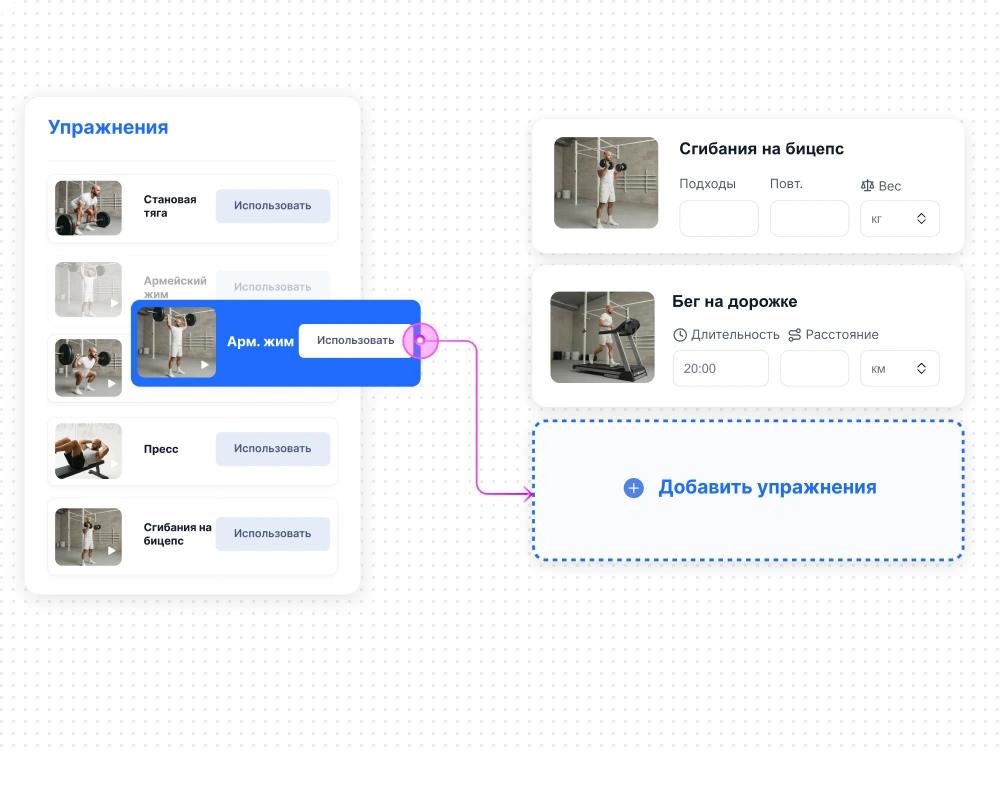Open the Становая тяга thumbnail
This screenshot has height=795, width=1008.
[88, 208]
